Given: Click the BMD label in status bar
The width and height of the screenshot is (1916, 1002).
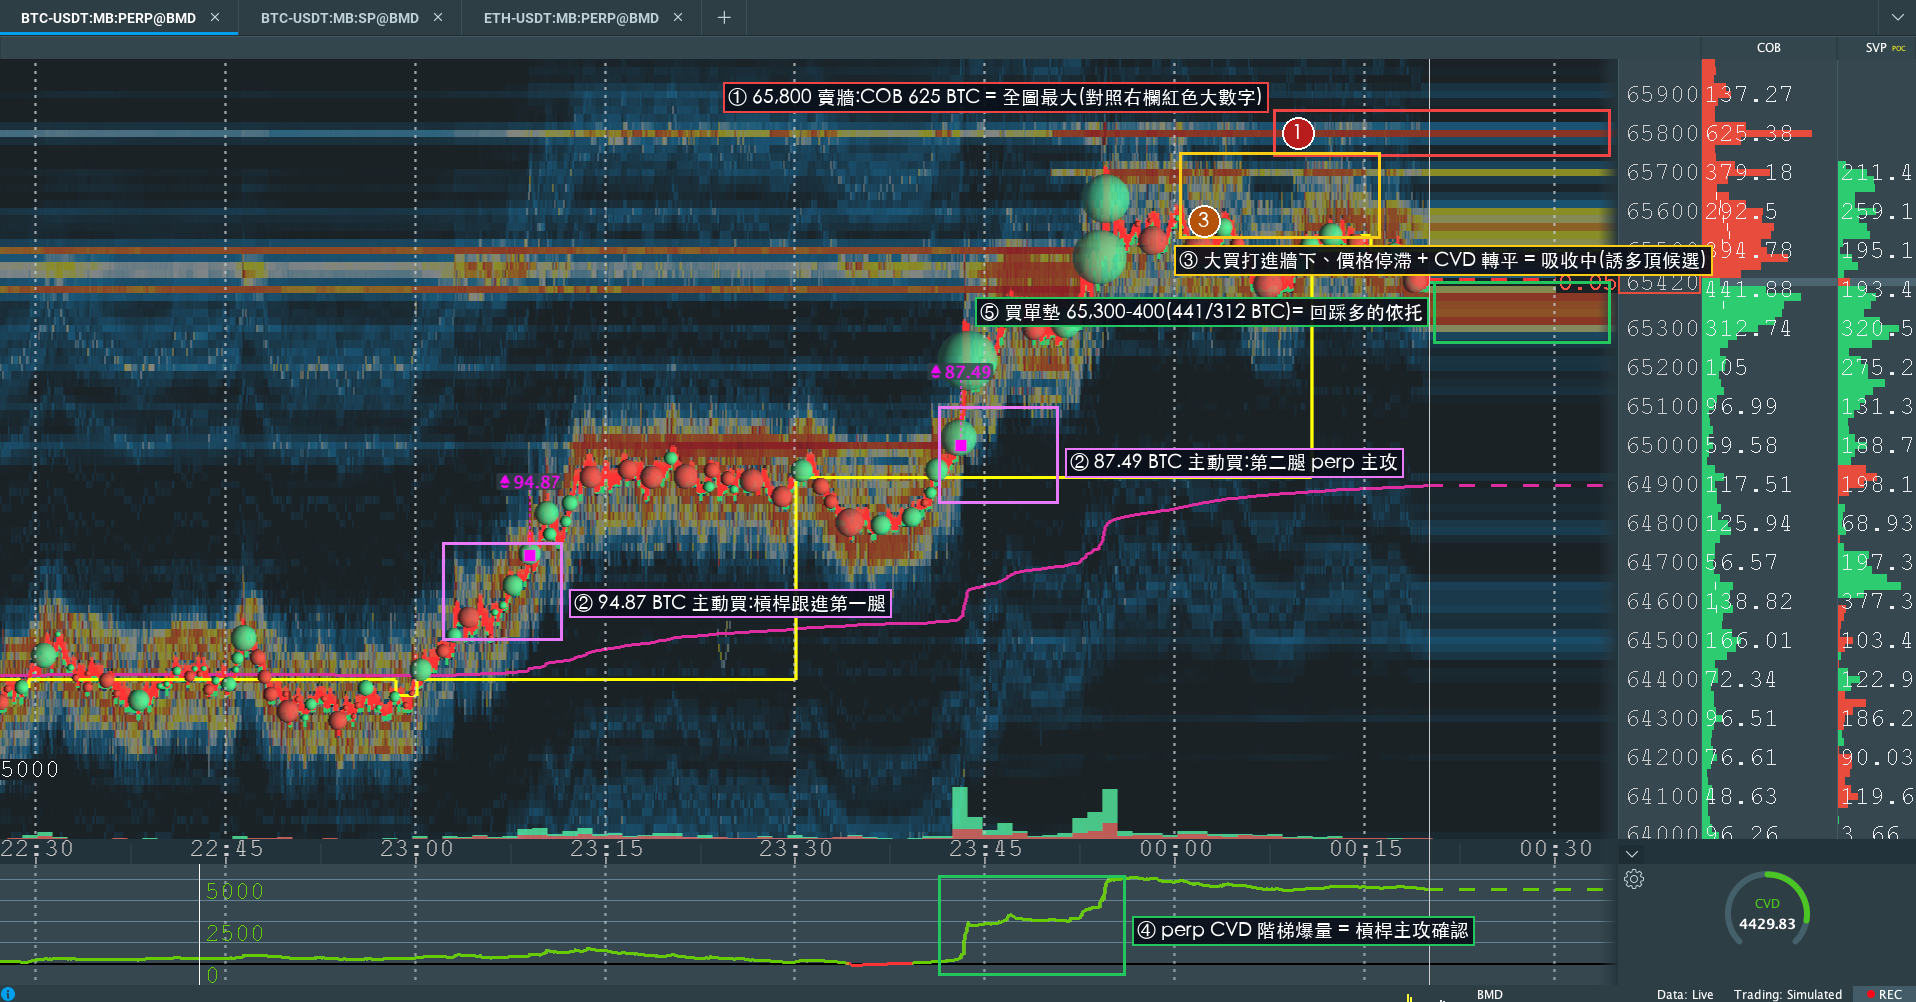Looking at the screenshot, I should [x=1490, y=994].
